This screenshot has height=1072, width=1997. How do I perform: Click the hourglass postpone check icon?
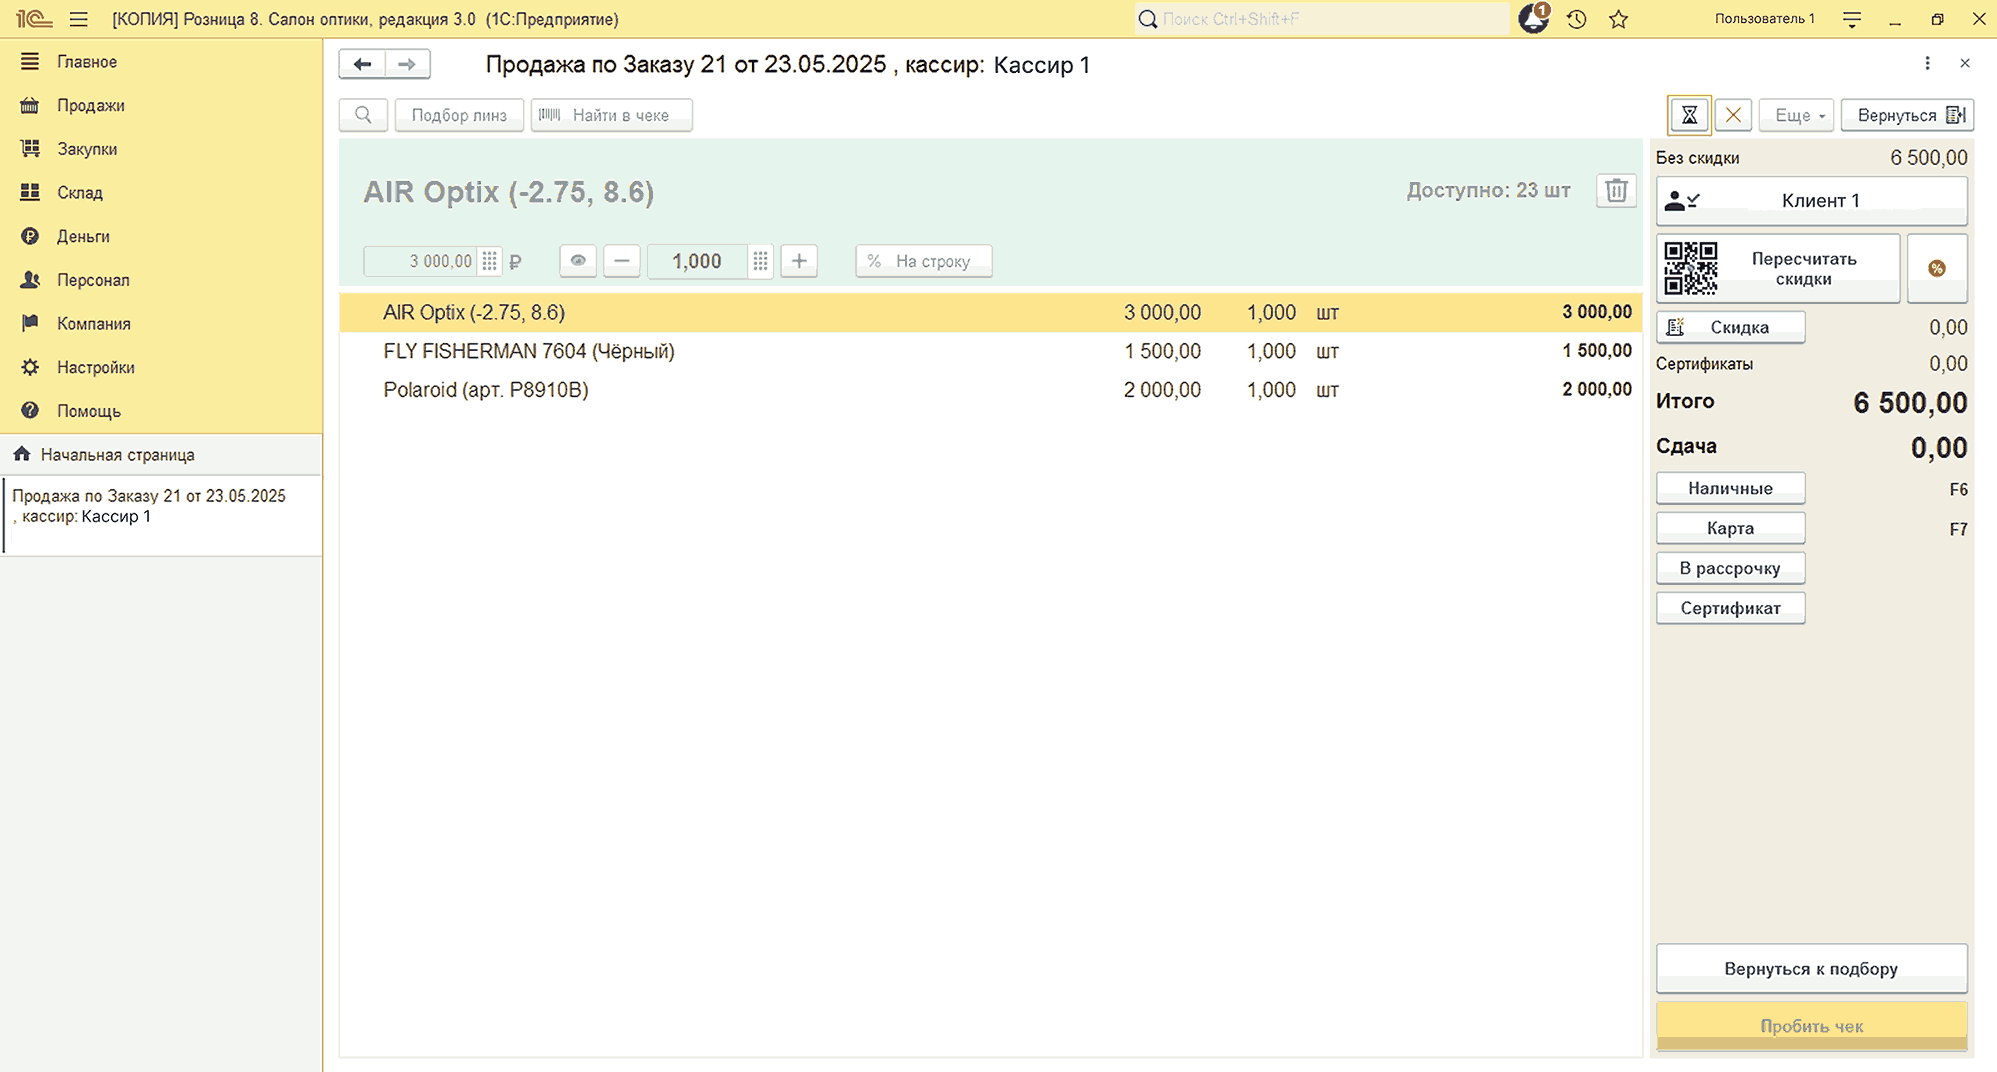click(1689, 115)
